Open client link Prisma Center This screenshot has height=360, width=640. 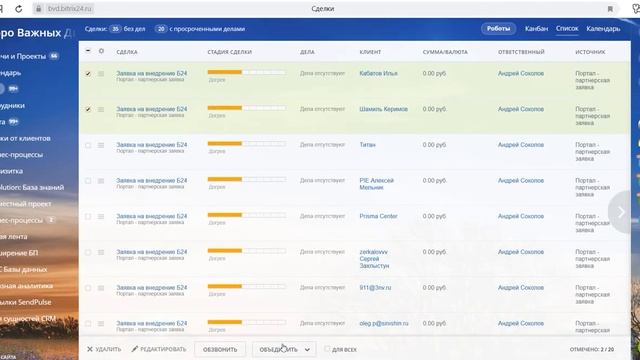pyautogui.click(x=378, y=216)
